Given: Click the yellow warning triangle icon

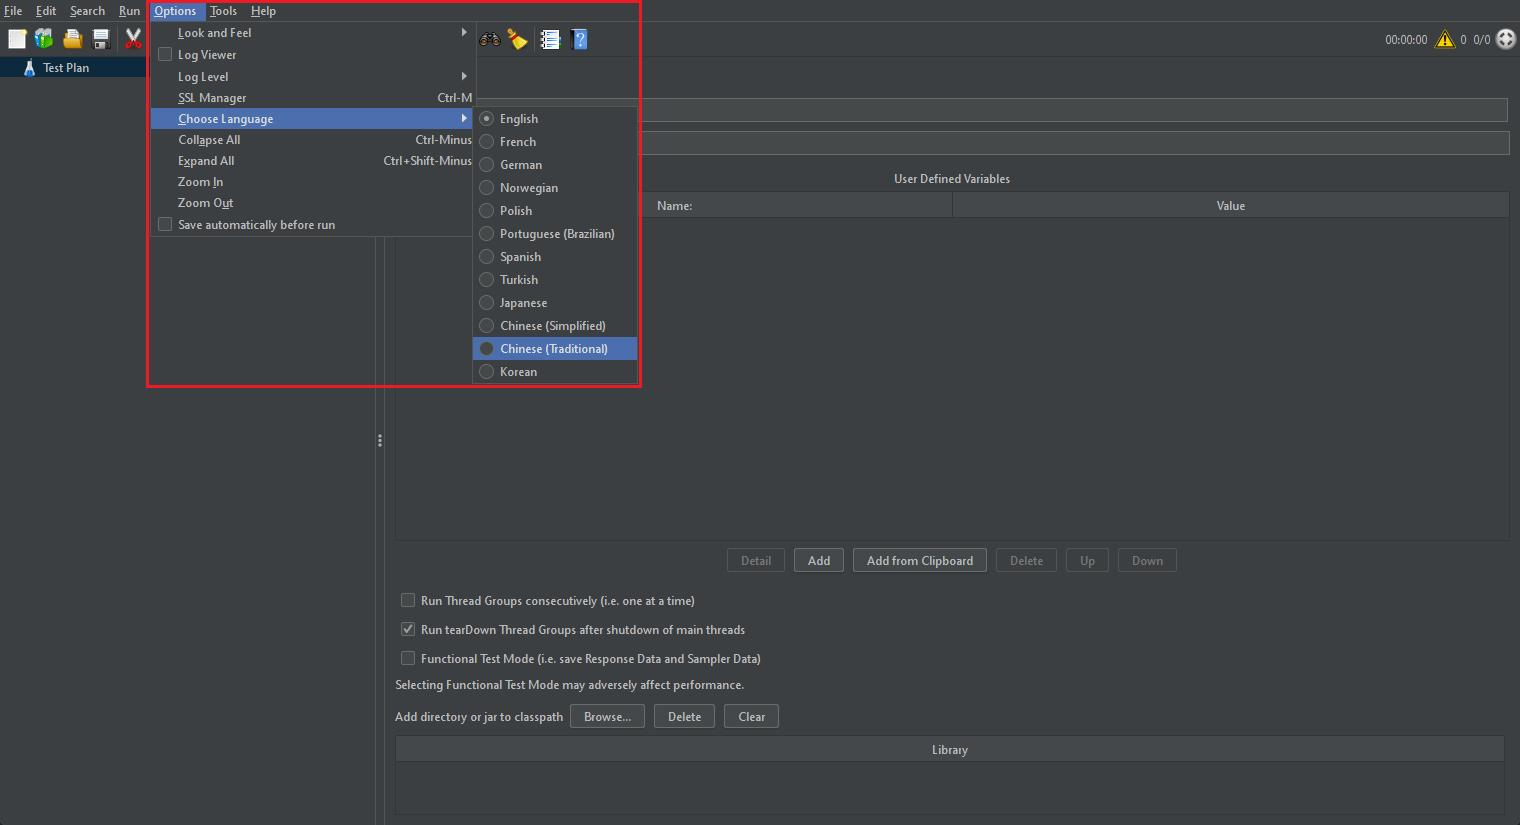Looking at the screenshot, I should pos(1445,39).
